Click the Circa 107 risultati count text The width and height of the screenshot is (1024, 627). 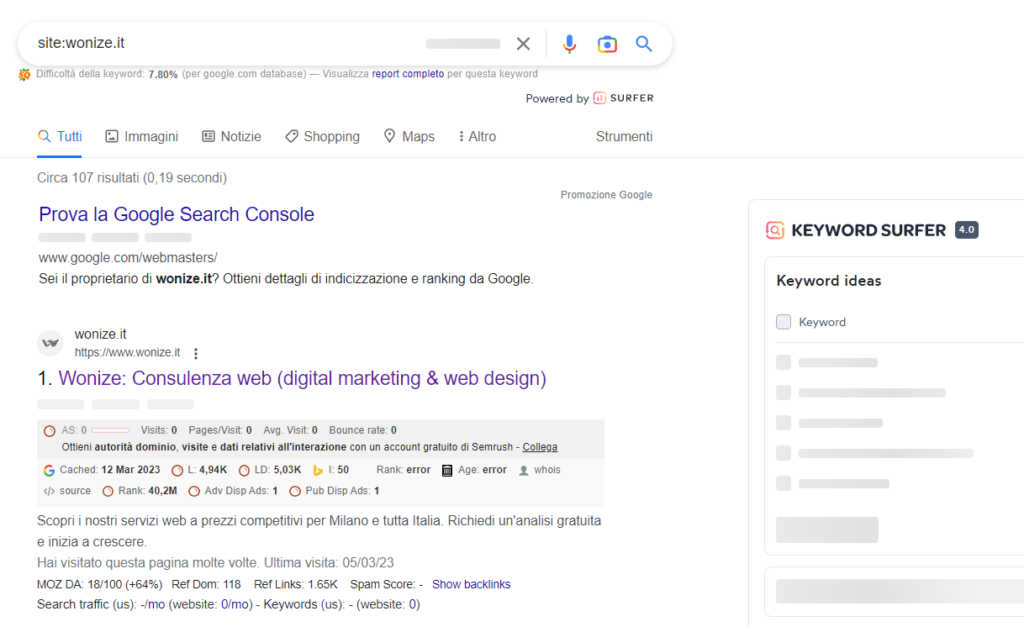(132, 178)
